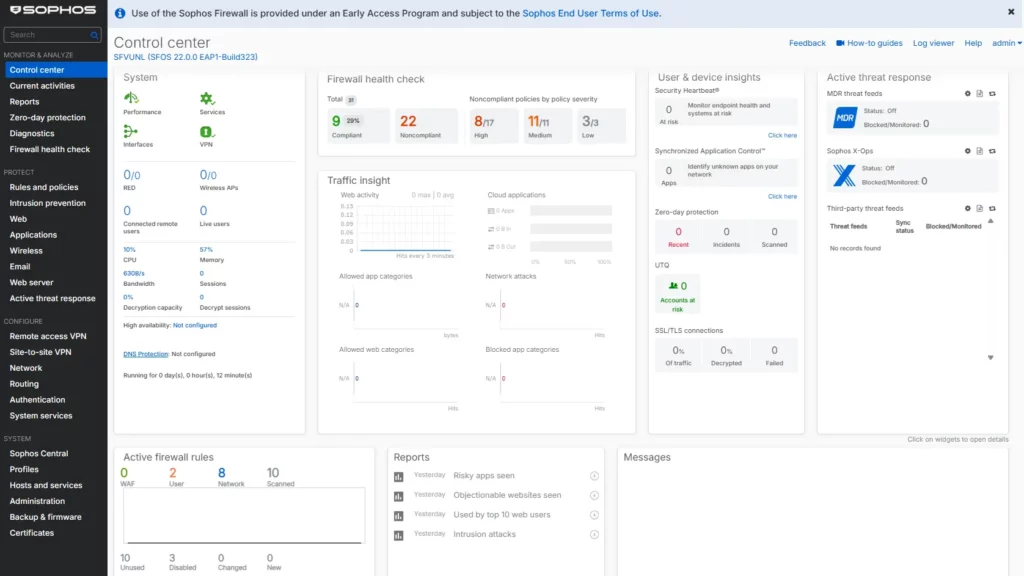1024x576 pixels.
Task: Open the Sophos End User Terms of Use
Action: [593, 13]
